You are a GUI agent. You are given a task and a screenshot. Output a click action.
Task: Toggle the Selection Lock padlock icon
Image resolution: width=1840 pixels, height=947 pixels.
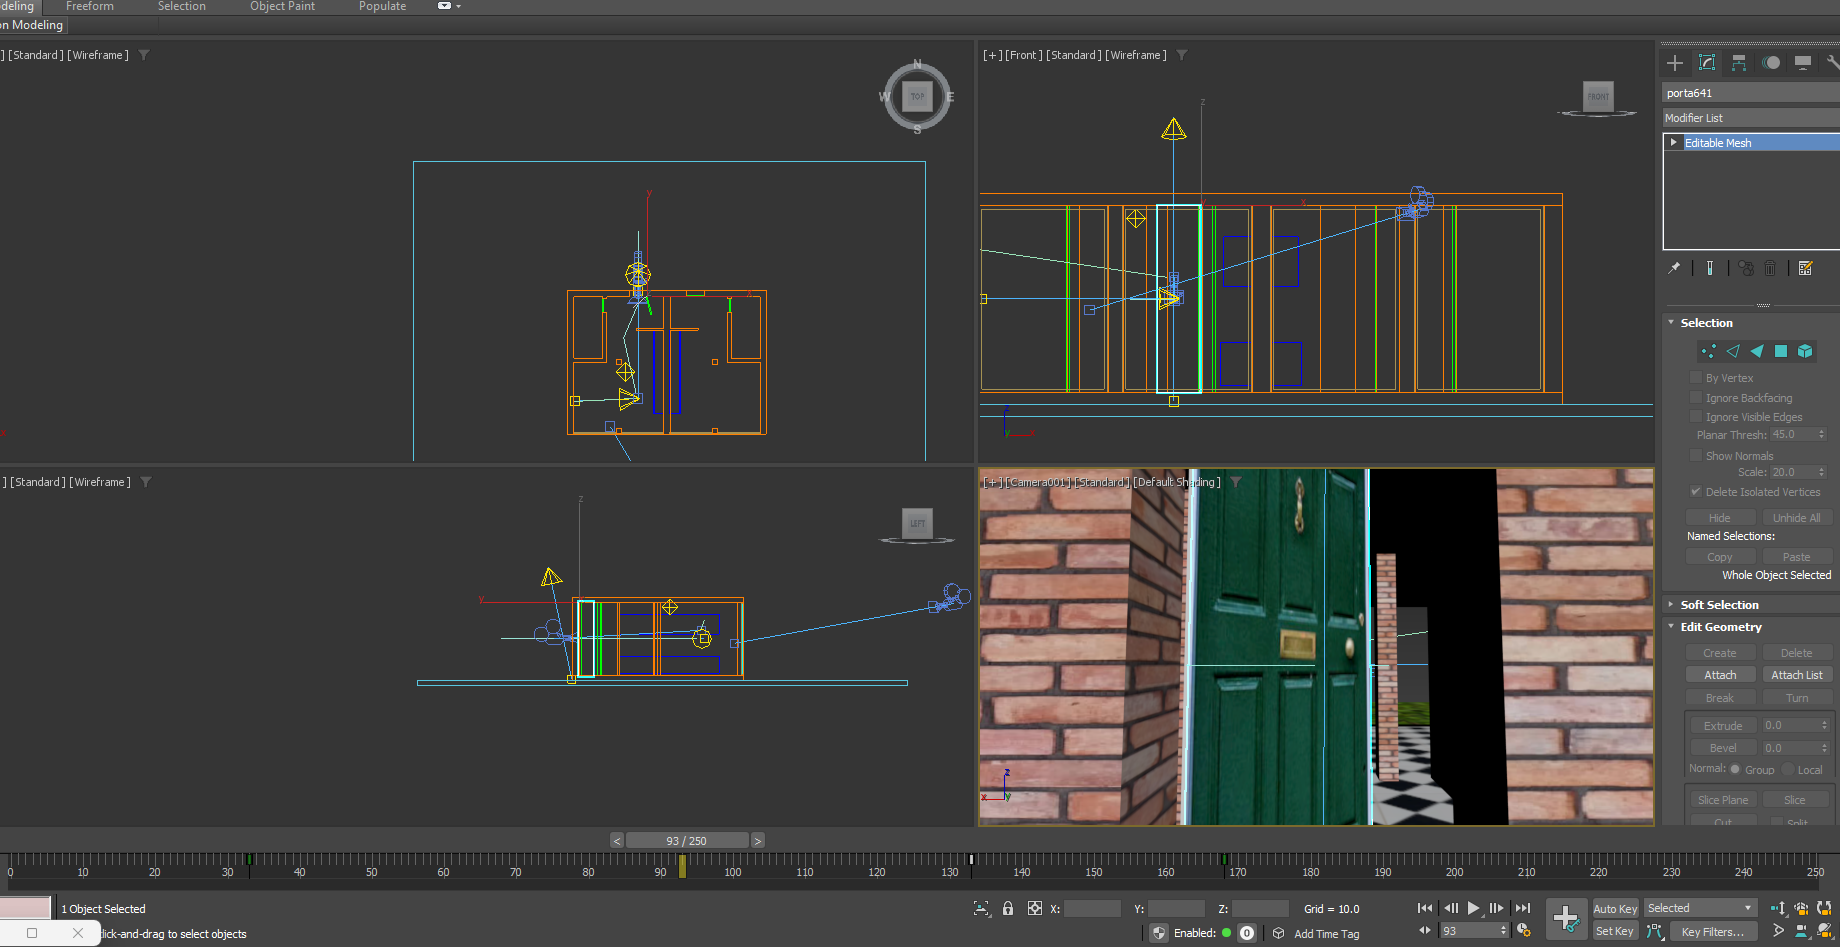click(1008, 909)
